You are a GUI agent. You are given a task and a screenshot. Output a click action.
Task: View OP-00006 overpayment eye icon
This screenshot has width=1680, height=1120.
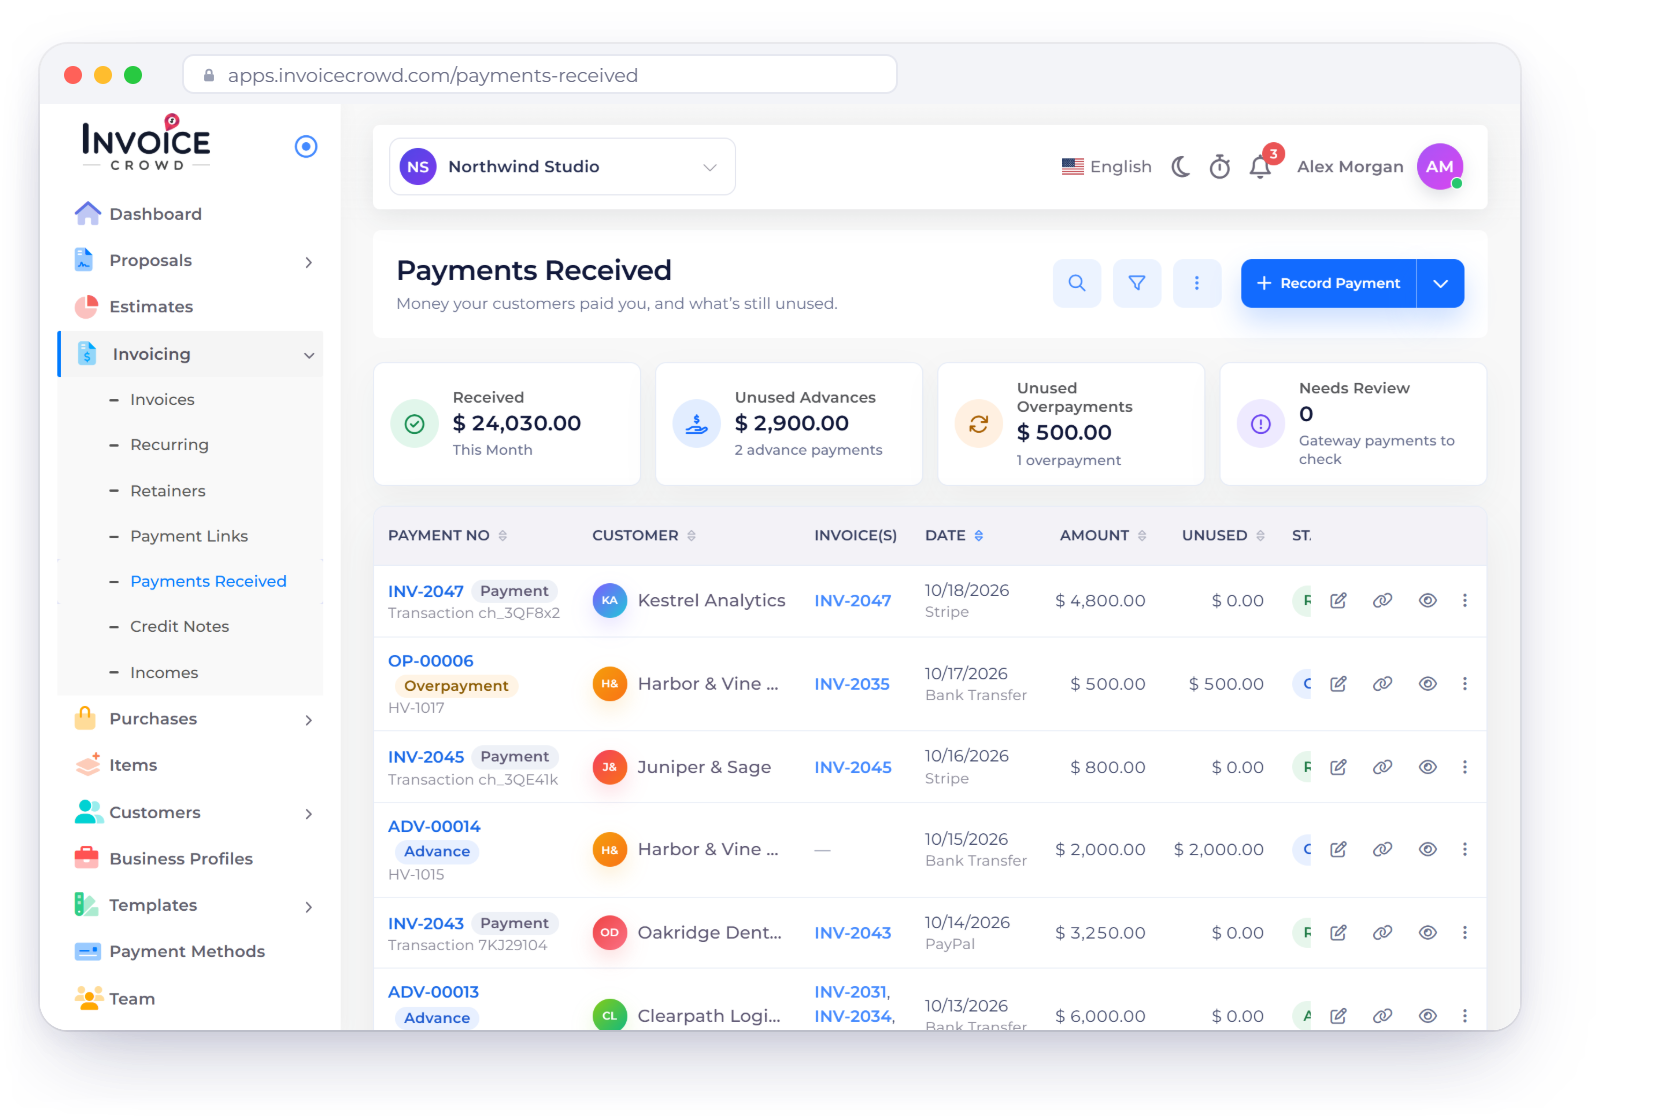(1428, 684)
